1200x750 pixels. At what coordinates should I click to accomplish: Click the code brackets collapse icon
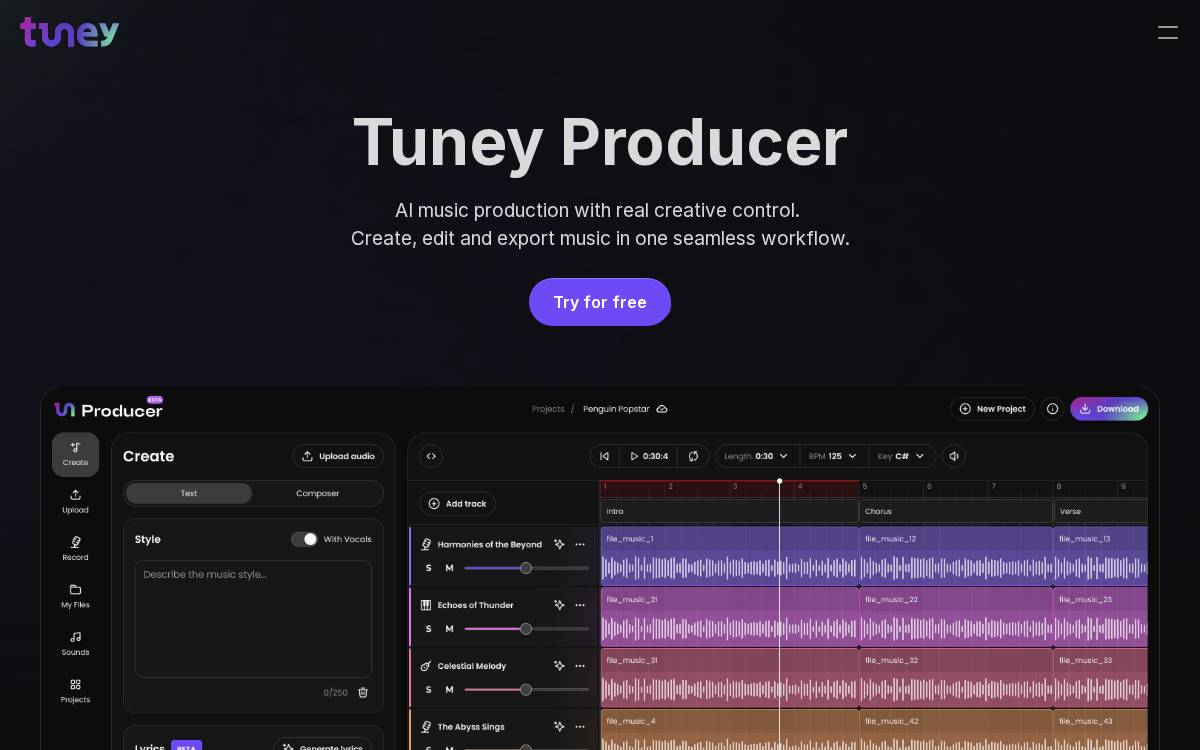point(431,456)
